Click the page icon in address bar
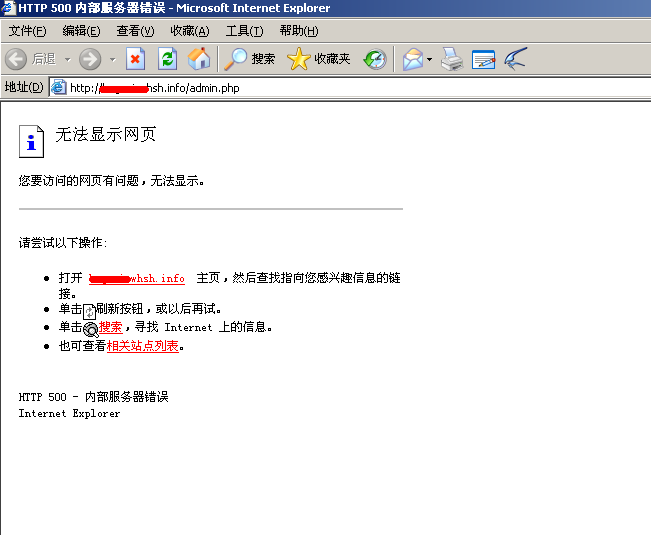This screenshot has width=651, height=535. (x=59, y=87)
